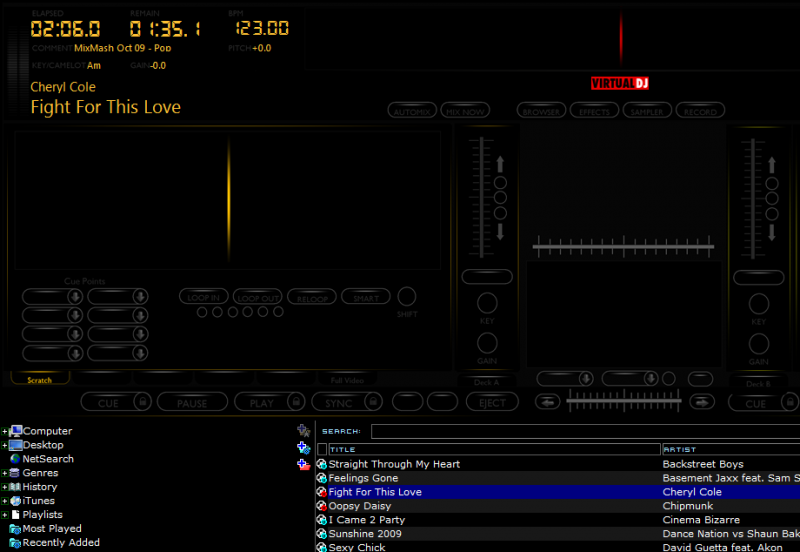Viewport: 800px width, 552px height.
Task: Click the crossfader right arrow button
Action: (702, 403)
